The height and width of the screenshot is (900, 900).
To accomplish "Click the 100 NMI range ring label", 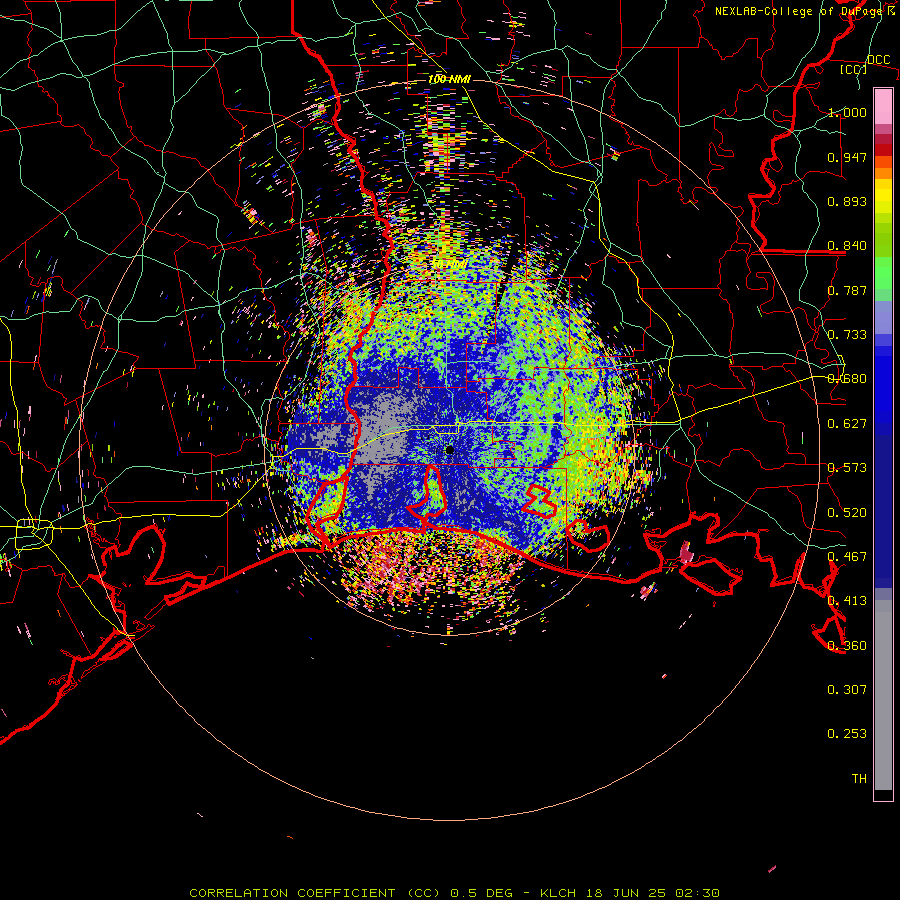I will (x=449, y=79).
